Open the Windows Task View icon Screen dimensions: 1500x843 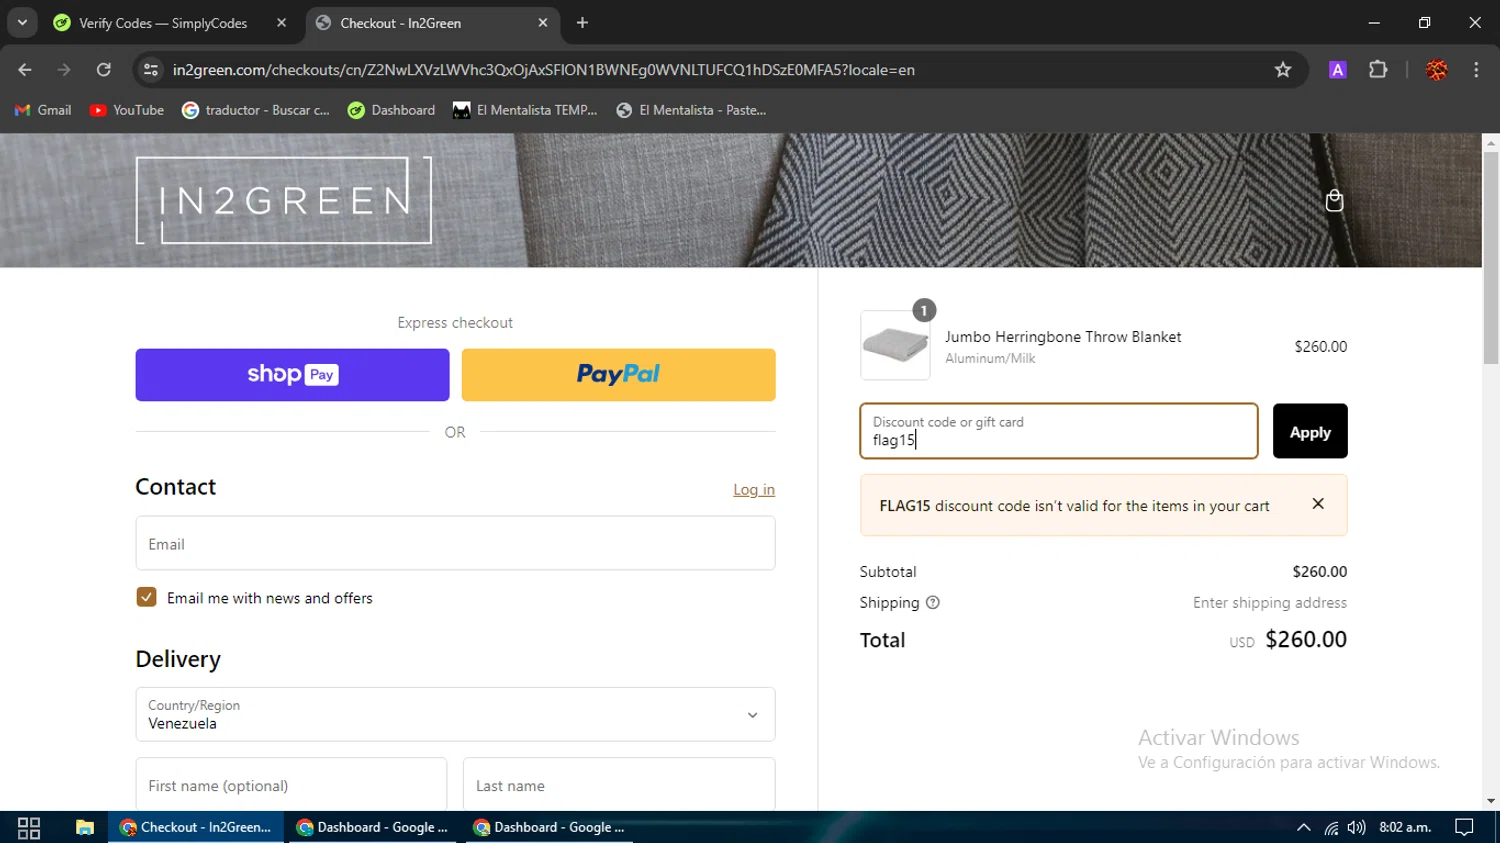click(29, 827)
